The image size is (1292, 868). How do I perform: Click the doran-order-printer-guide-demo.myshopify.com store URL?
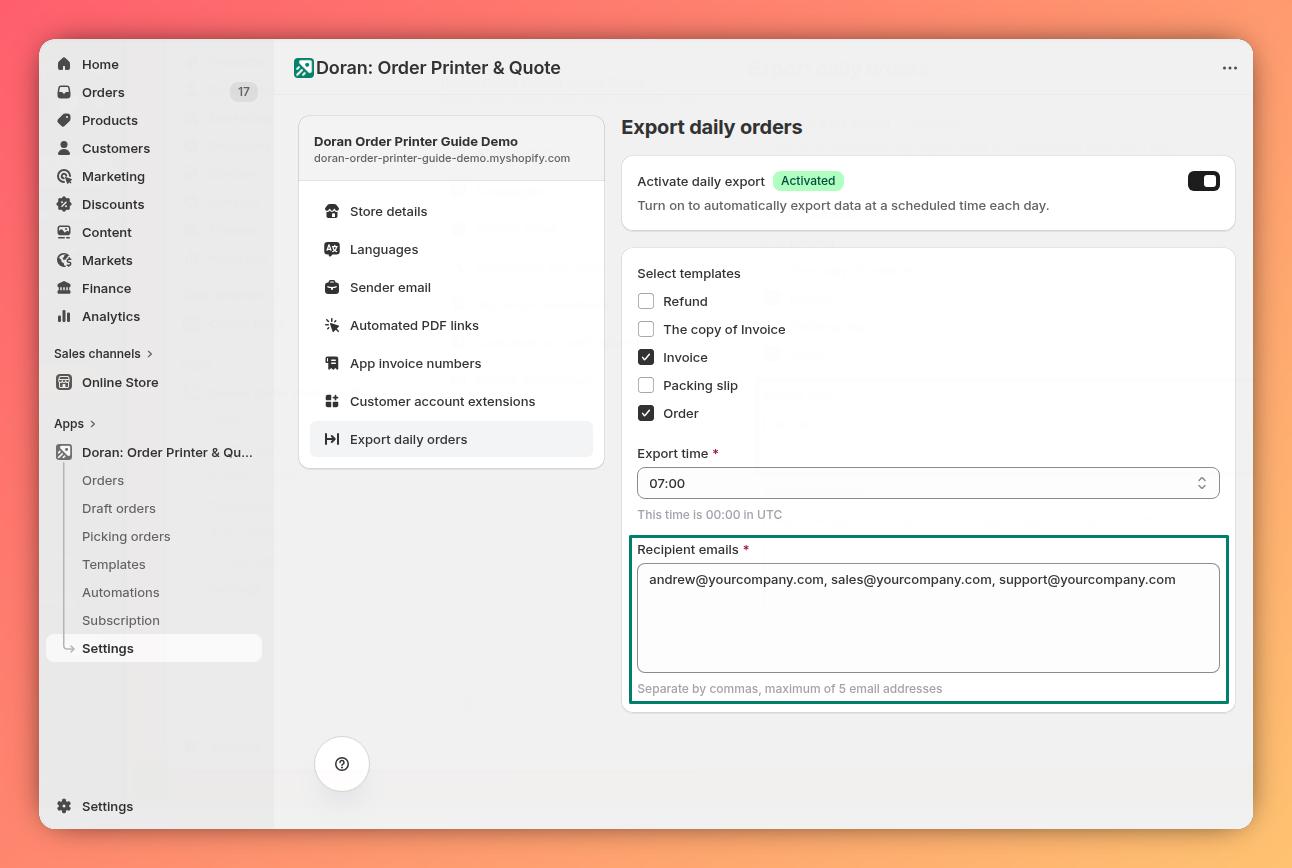click(442, 158)
